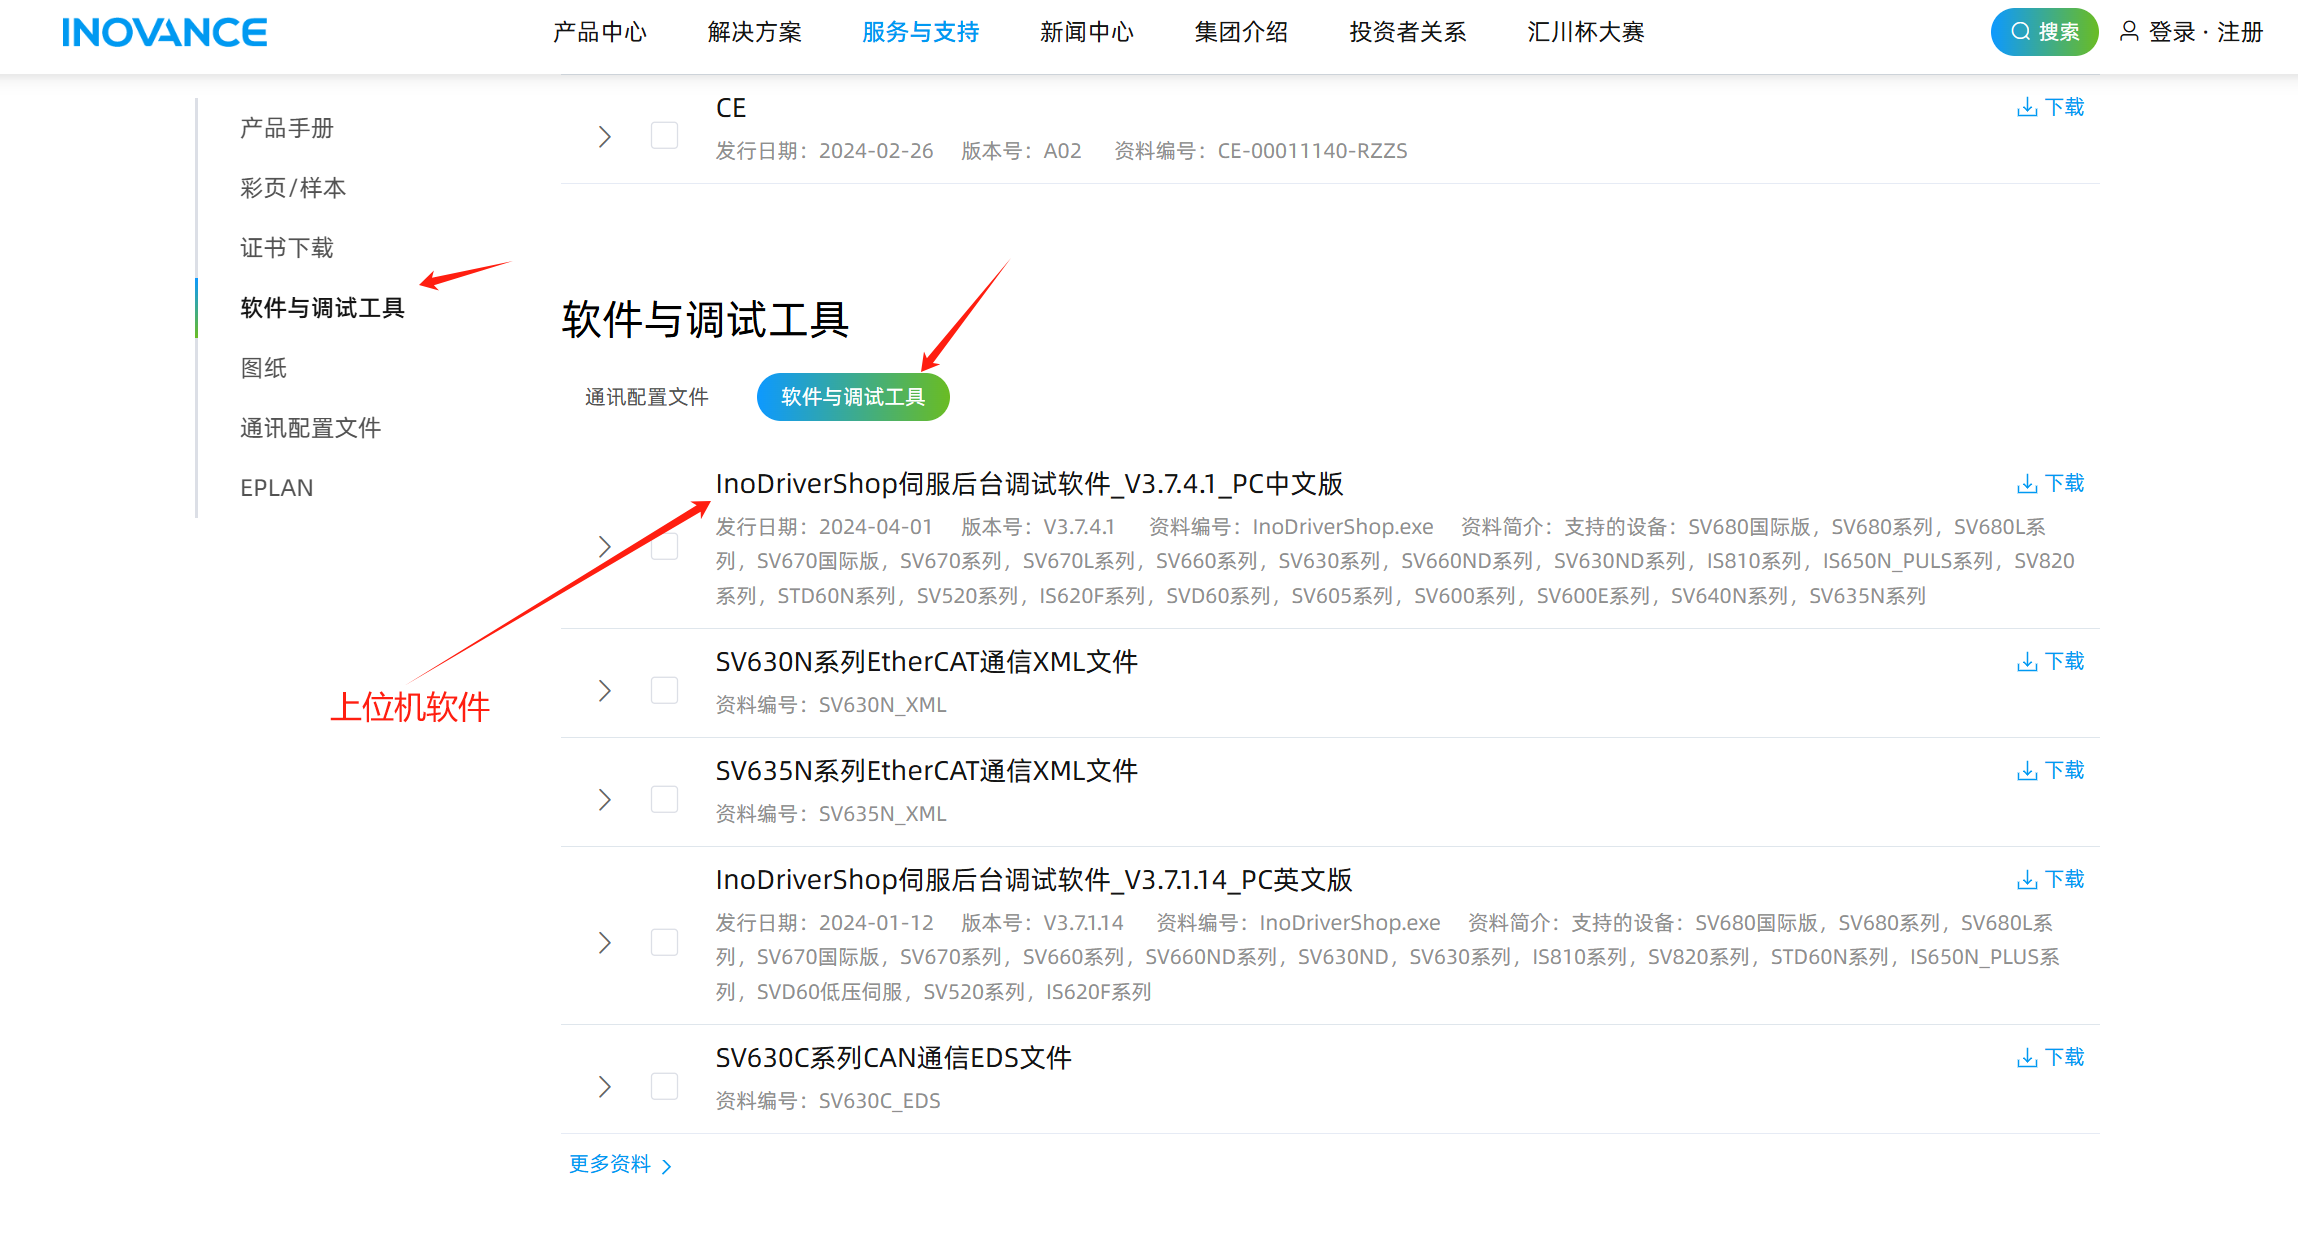The width and height of the screenshot is (2298, 1246).
Task: Click the user login icon
Action: [2130, 32]
